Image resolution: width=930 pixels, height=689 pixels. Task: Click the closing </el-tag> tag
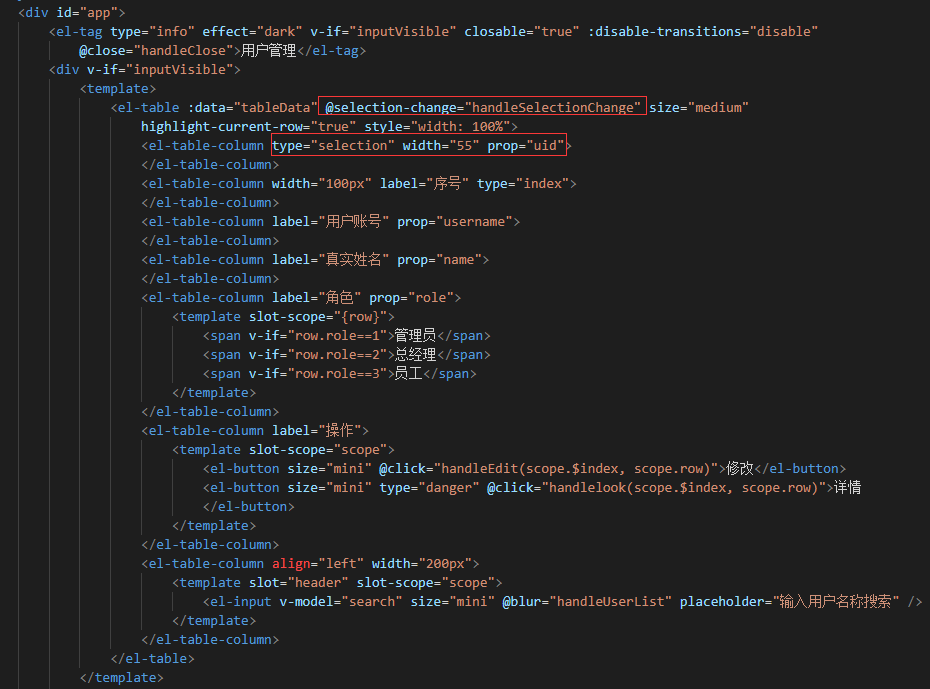pos(332,50)
